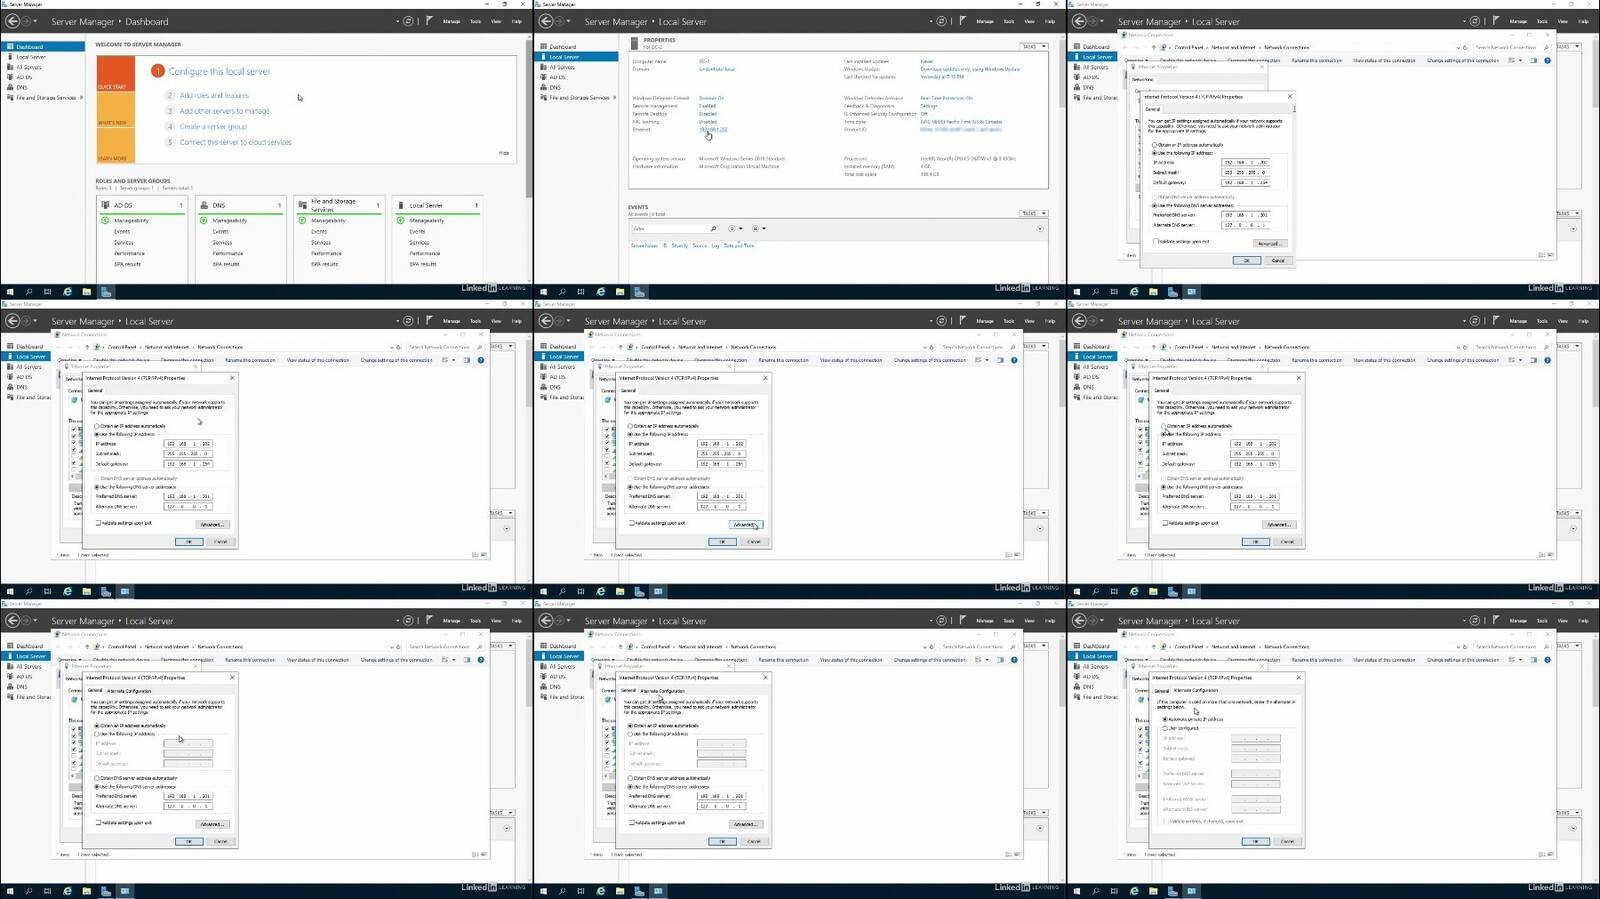Screen dimensions: 1600x899
Task: Click the green Manageability status icon in DNS tile
Action: 205,220
